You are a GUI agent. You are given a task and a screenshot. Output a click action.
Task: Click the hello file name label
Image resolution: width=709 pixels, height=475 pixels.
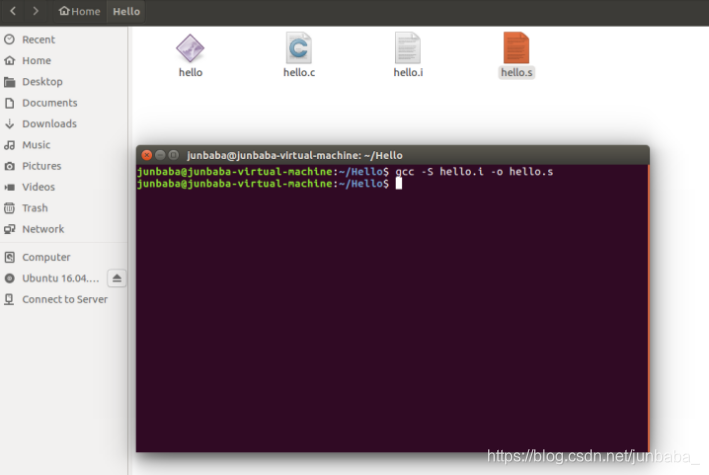click(190, 72)
